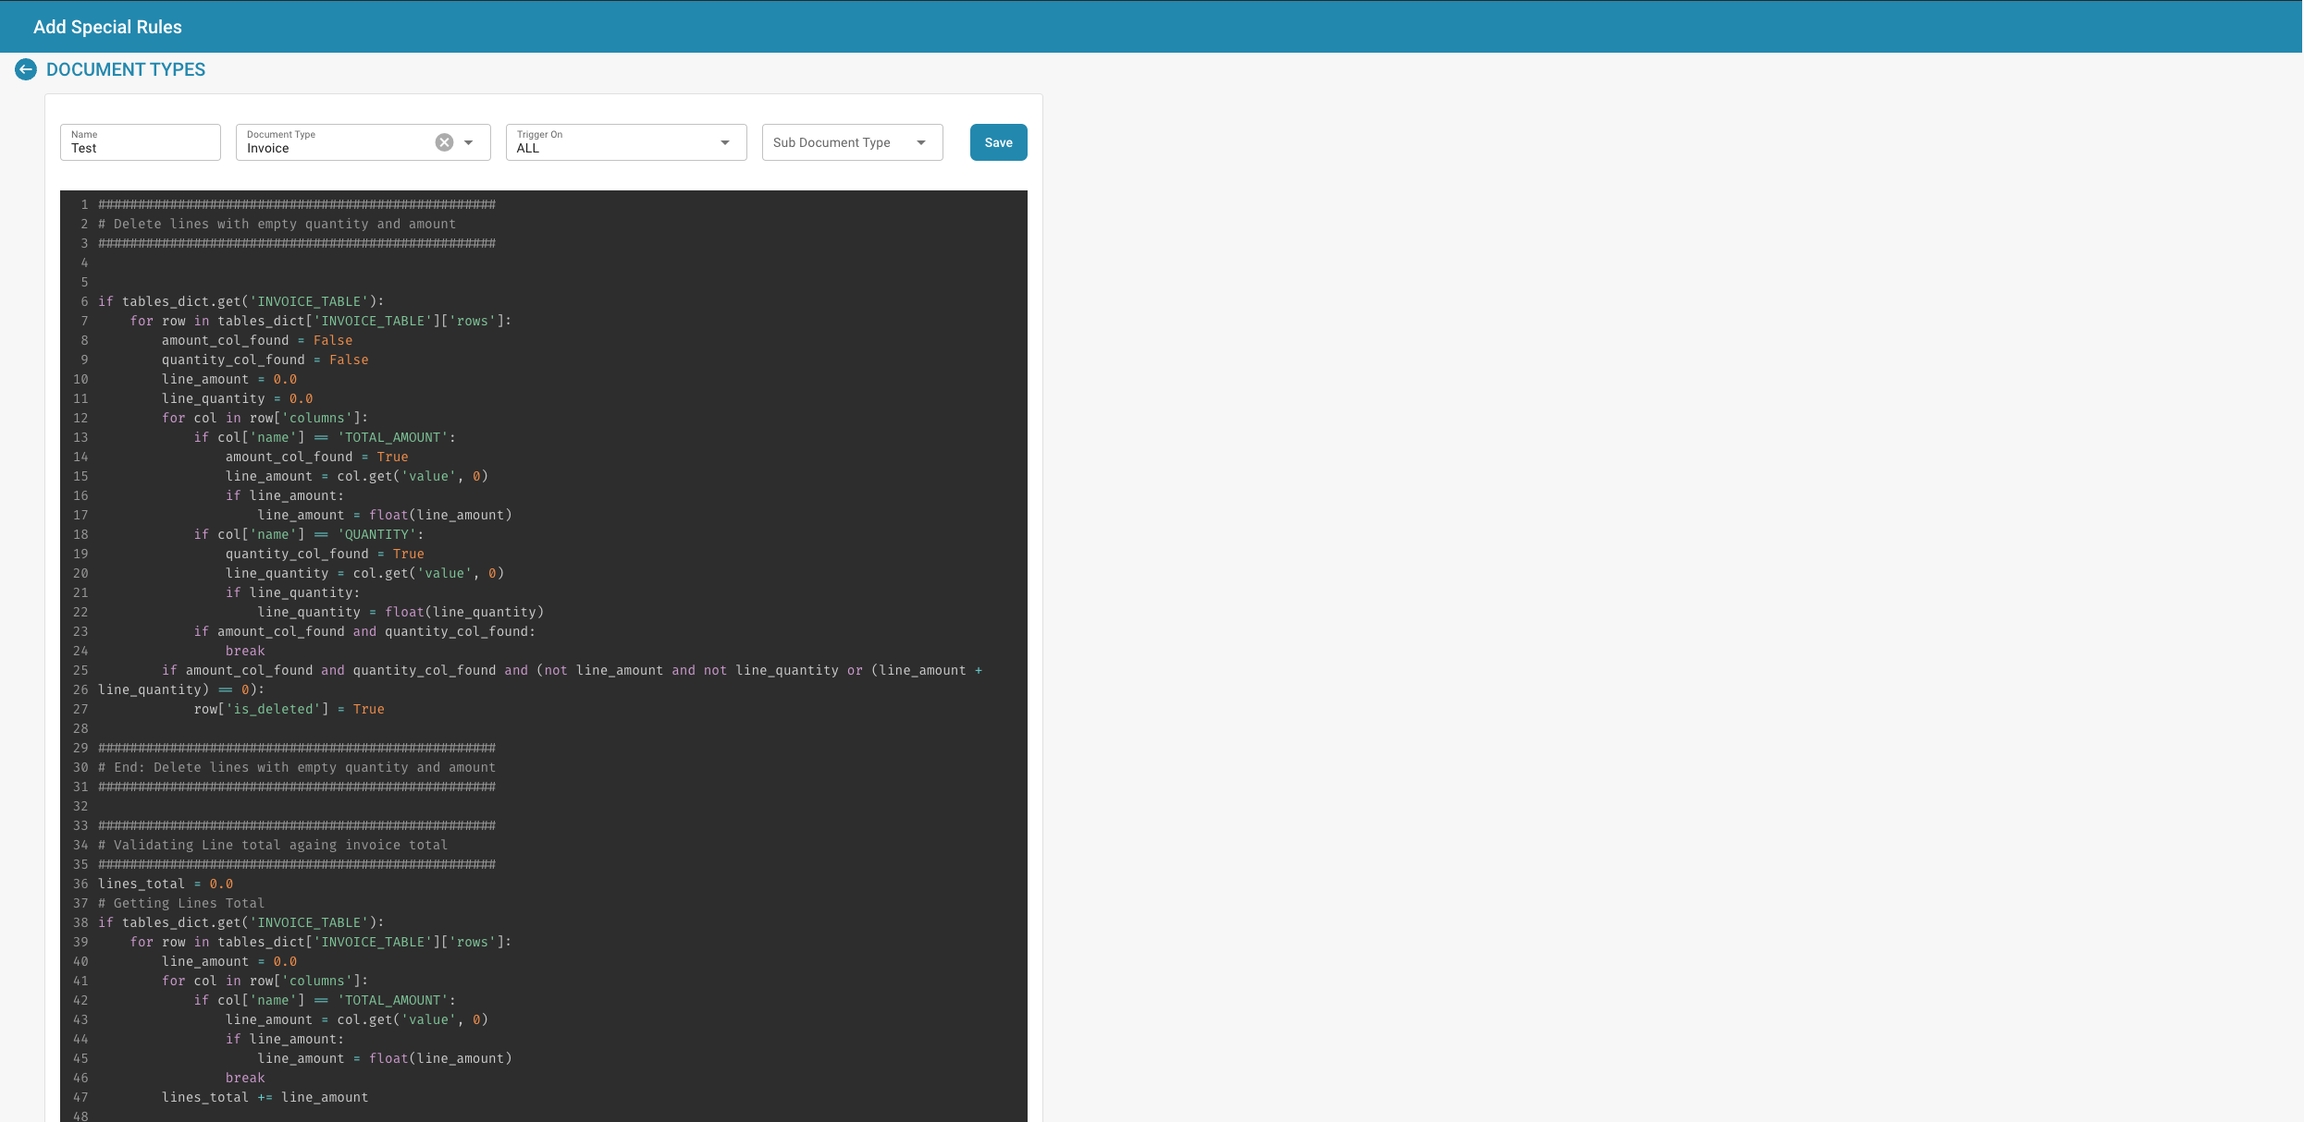The image size is (2304, 1122).
Task: Click the lines_total += line_amount line
Action: [265, 1097]
